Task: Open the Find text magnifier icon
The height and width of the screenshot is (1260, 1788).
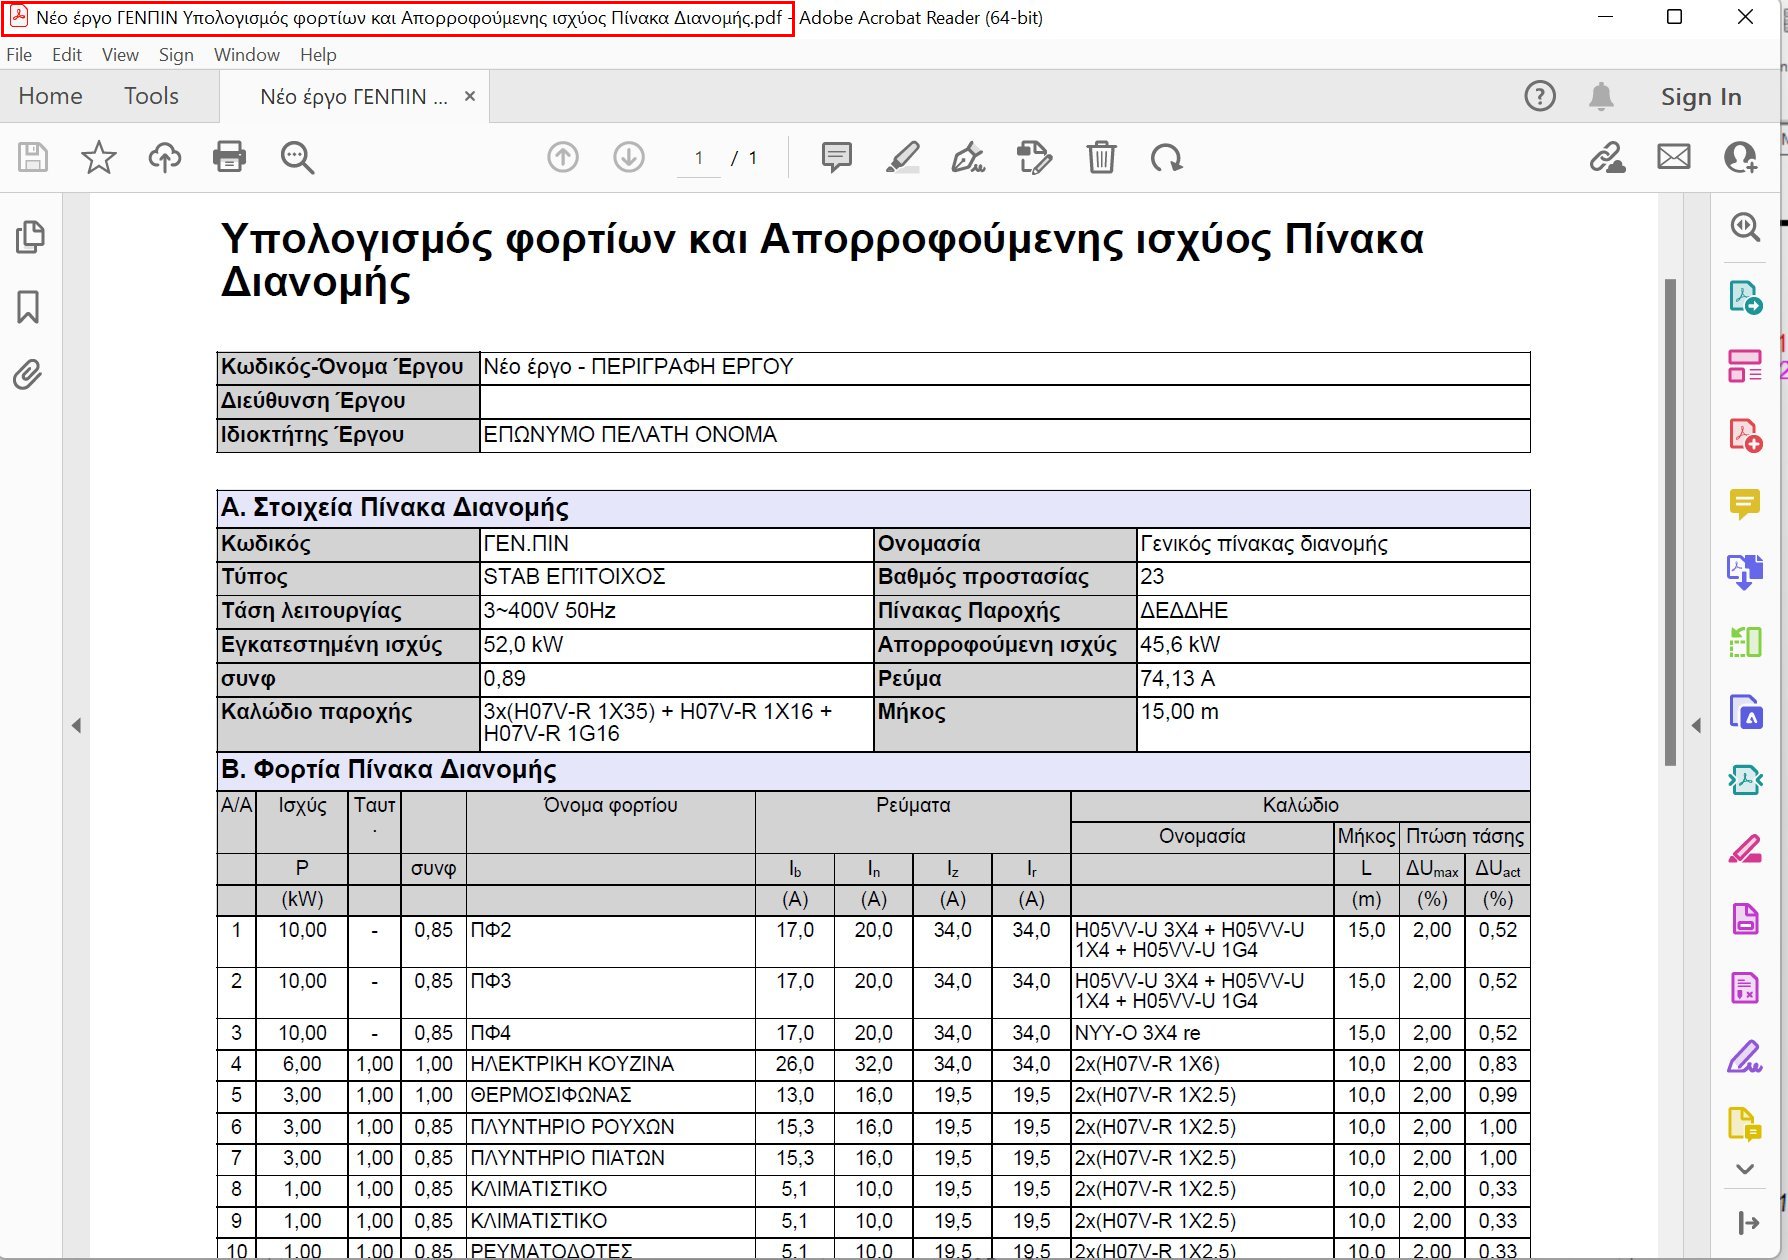Action: [297, 157]
